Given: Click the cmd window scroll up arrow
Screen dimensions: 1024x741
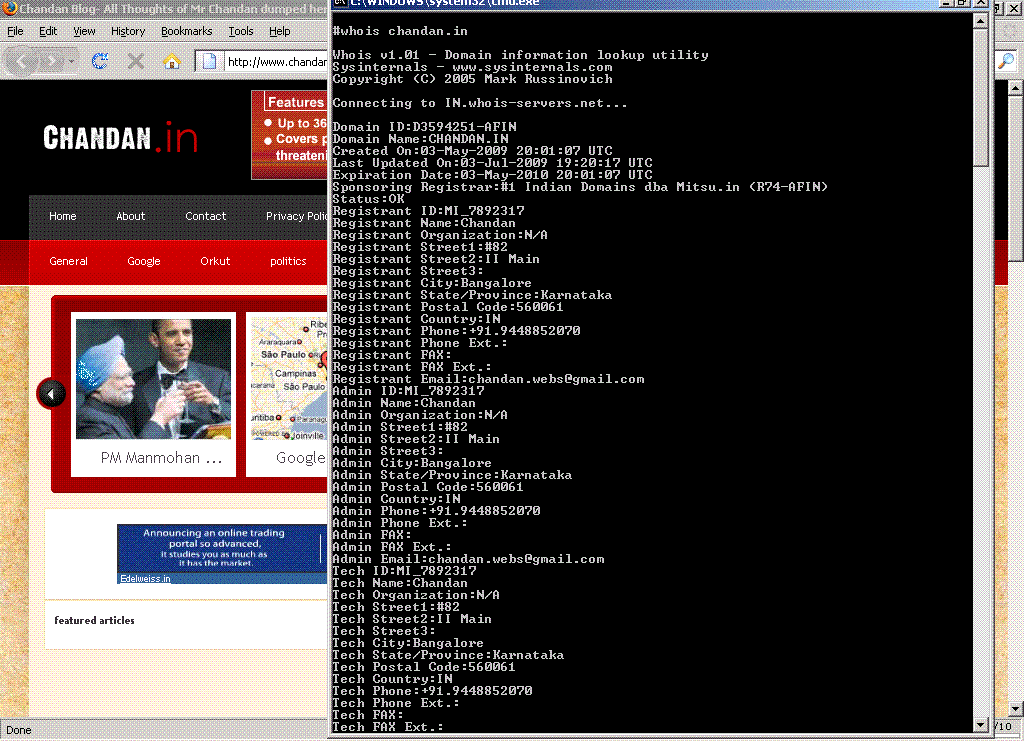Looking at the screenshot, I should [x=980, y=21].
